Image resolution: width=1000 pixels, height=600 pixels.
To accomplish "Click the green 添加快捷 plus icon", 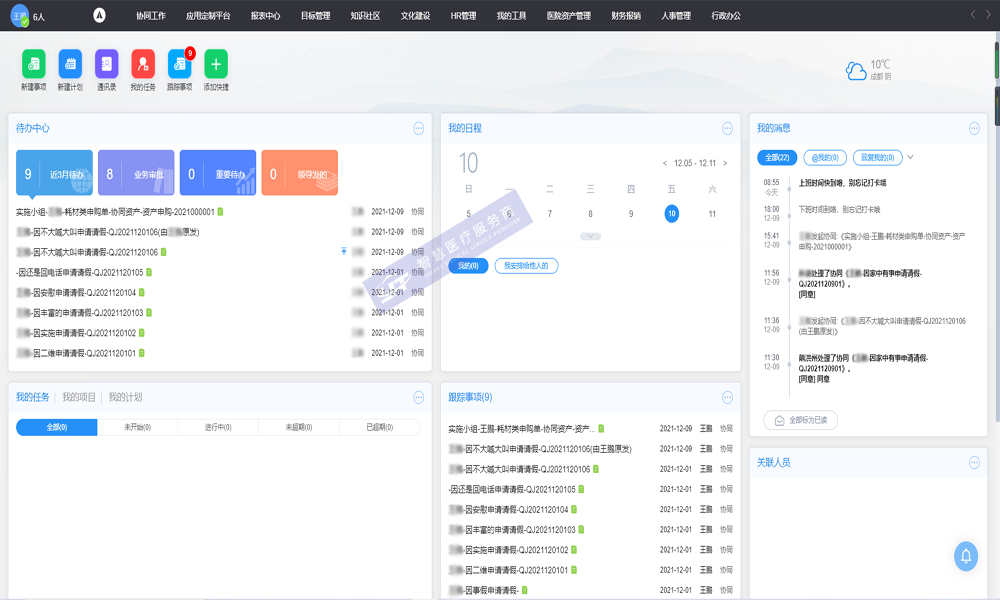I will click(216, 64).
